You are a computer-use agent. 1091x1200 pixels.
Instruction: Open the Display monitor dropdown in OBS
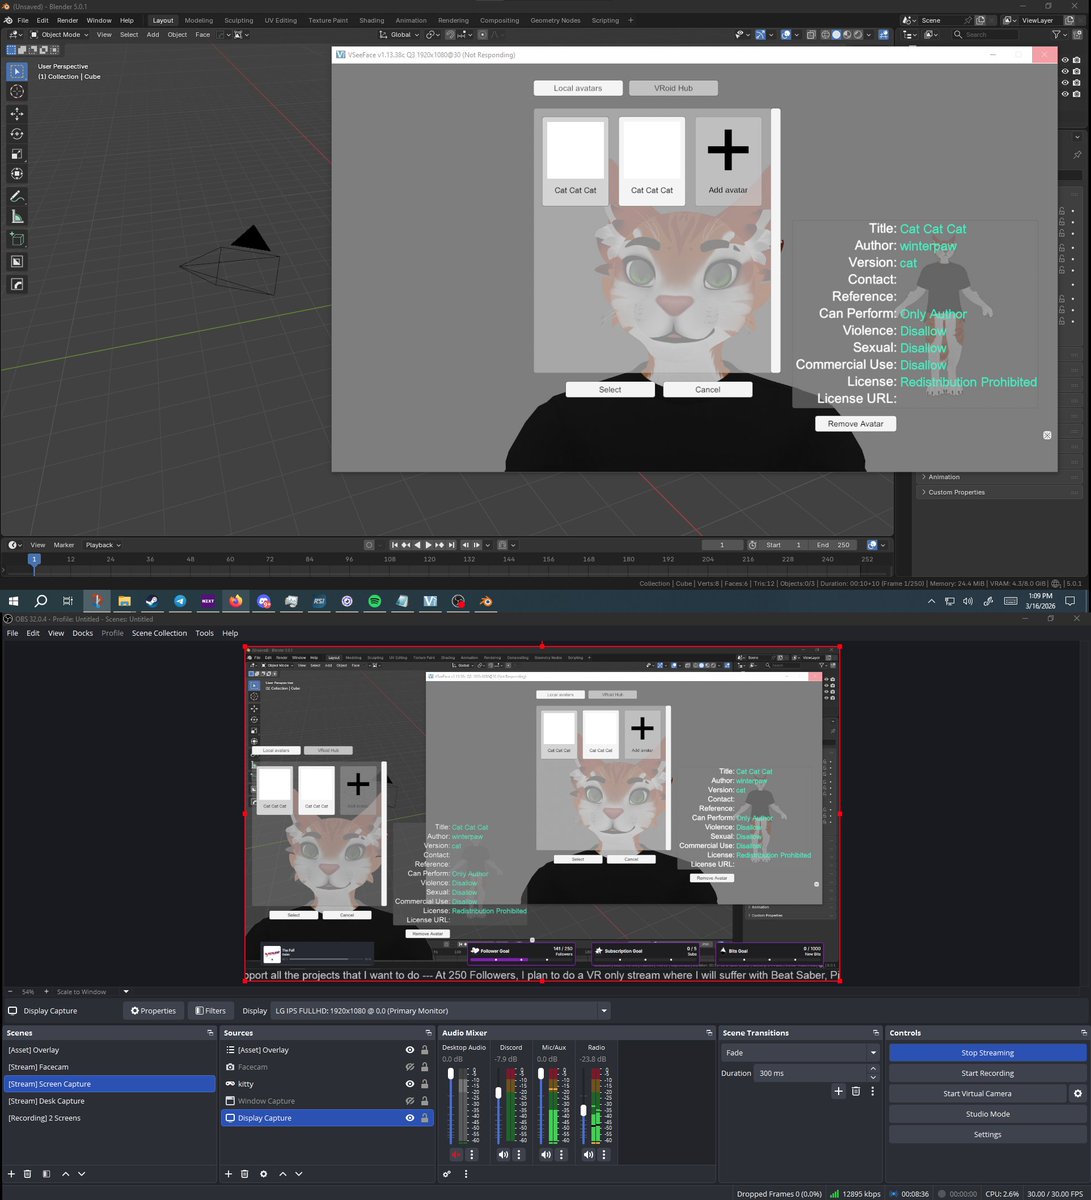point(441,1011)
